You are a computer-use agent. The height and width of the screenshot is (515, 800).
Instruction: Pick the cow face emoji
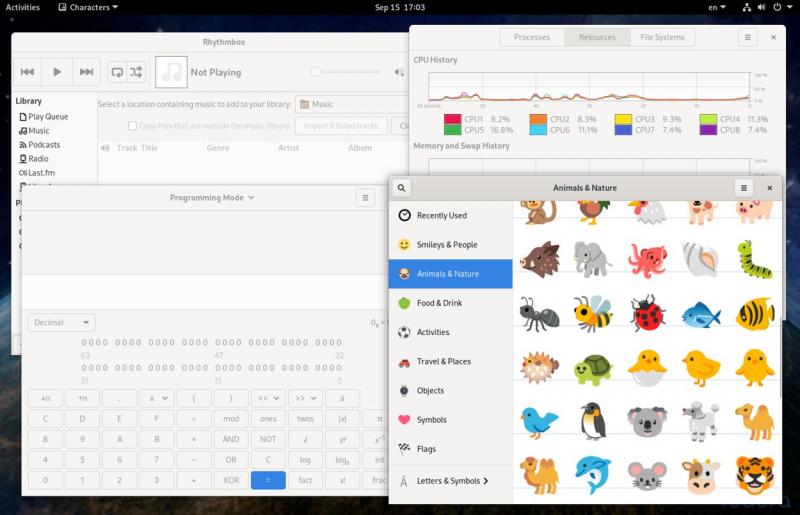point(701,476)
